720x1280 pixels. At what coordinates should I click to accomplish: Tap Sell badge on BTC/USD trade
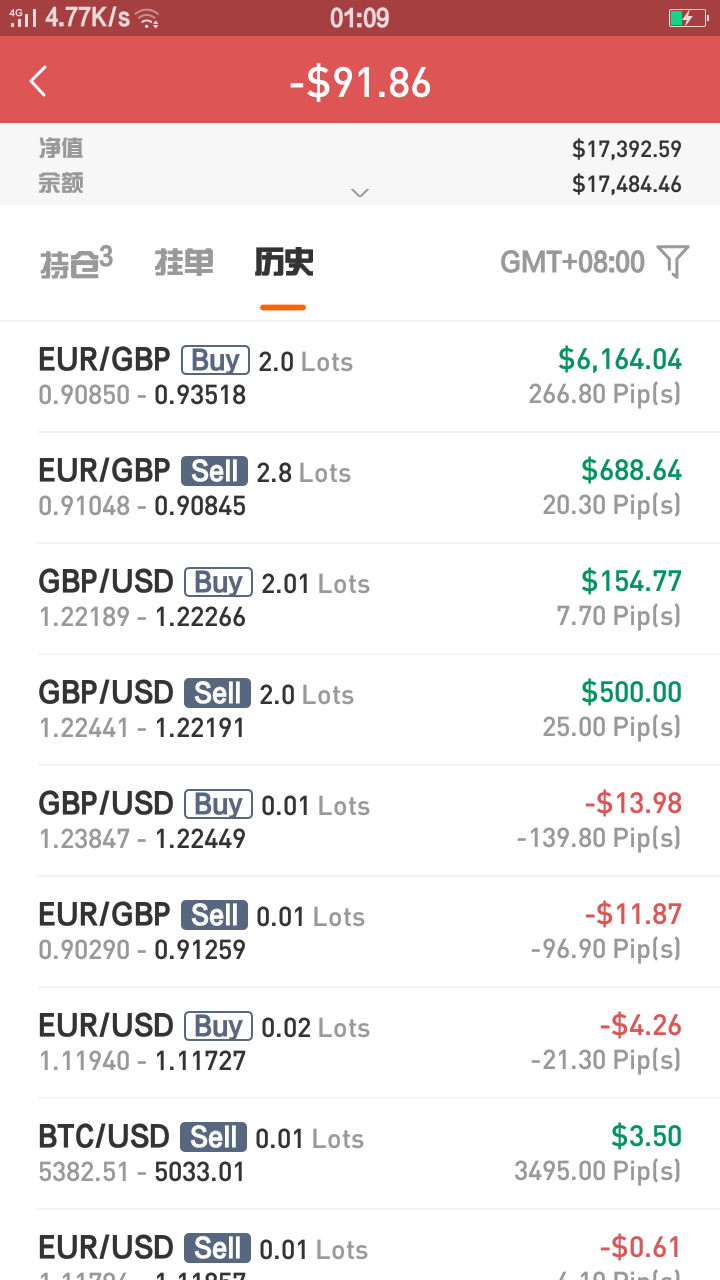tap(214, 1137)
